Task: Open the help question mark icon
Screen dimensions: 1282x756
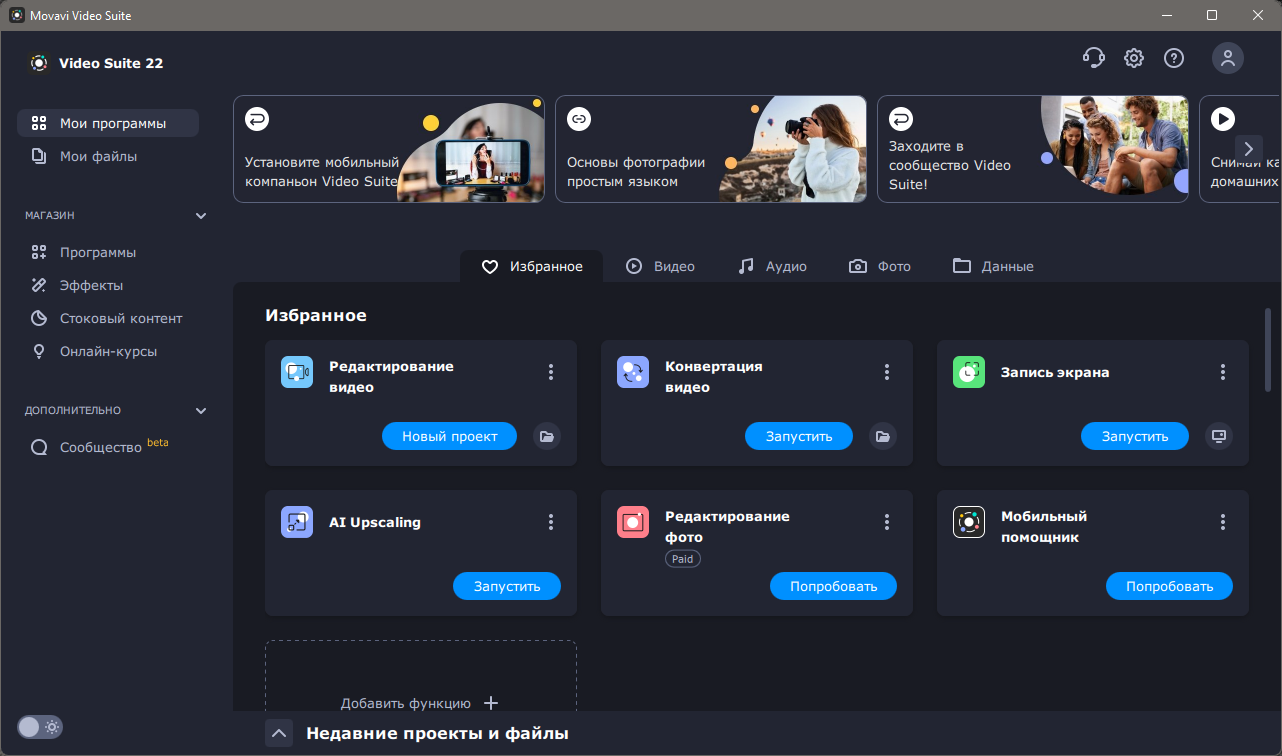Action: click(1174, 58)
